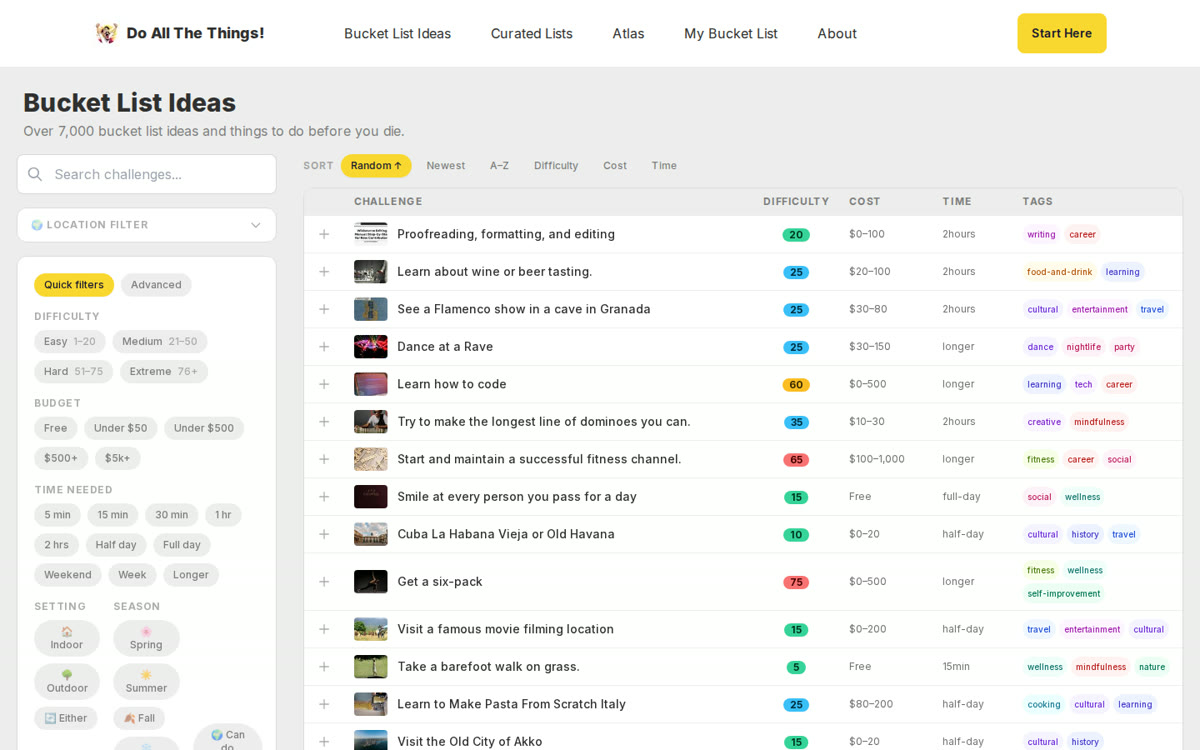Click difficulty badge 60 on code row
The height and width of the screenshot is (750, 1200).
796,385
